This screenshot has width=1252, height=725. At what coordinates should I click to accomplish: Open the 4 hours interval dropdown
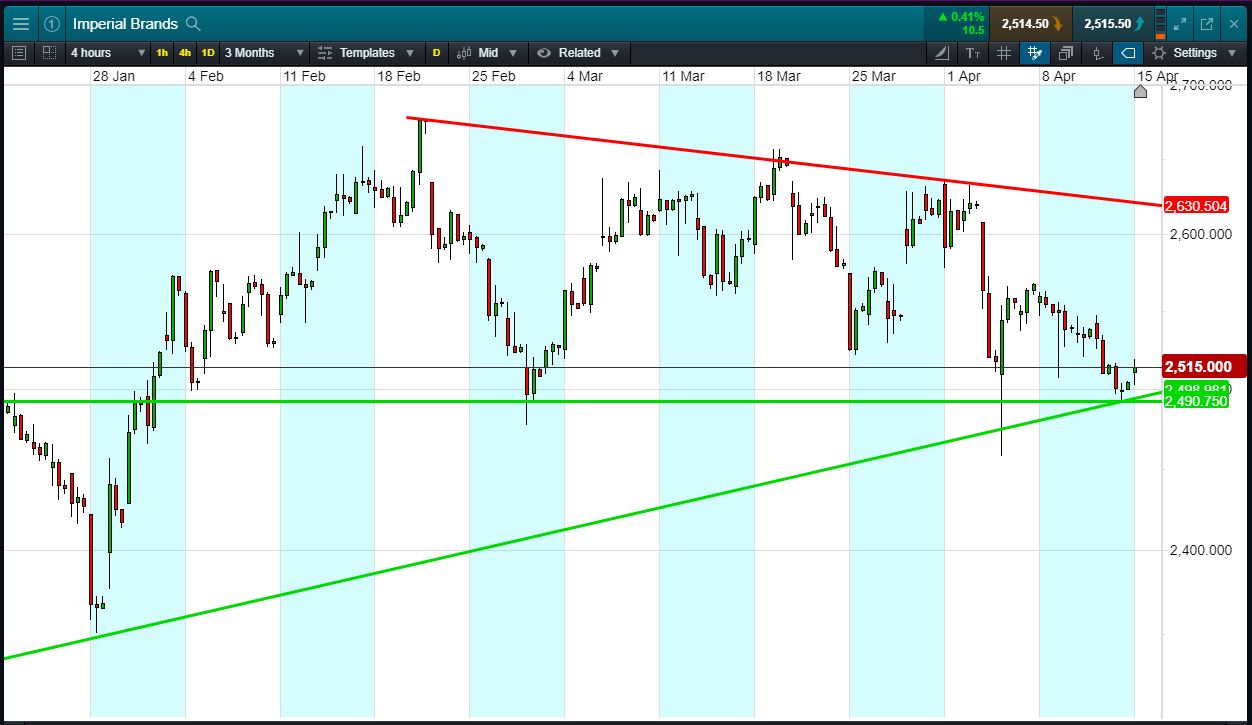point(108,53)
